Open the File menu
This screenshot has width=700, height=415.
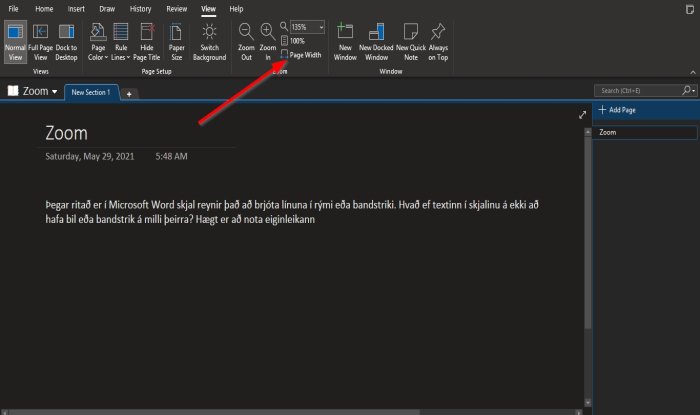[x=13, y=9]
